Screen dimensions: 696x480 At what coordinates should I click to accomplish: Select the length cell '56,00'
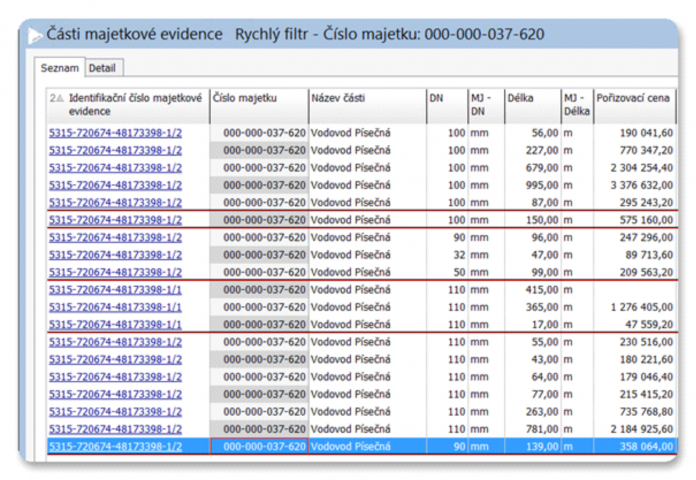[x=533, y=133]
